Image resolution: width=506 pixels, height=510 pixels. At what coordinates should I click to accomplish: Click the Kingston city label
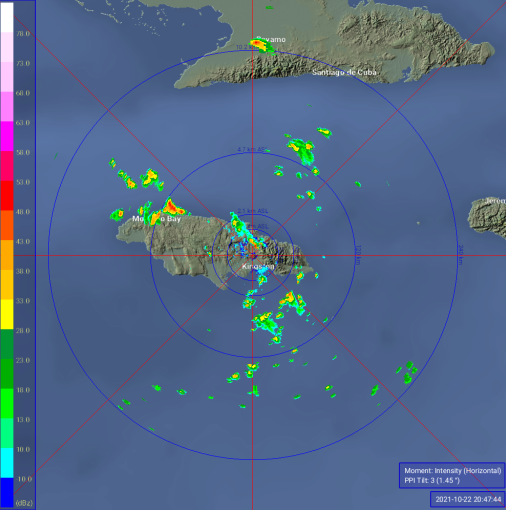pos(258,266)
